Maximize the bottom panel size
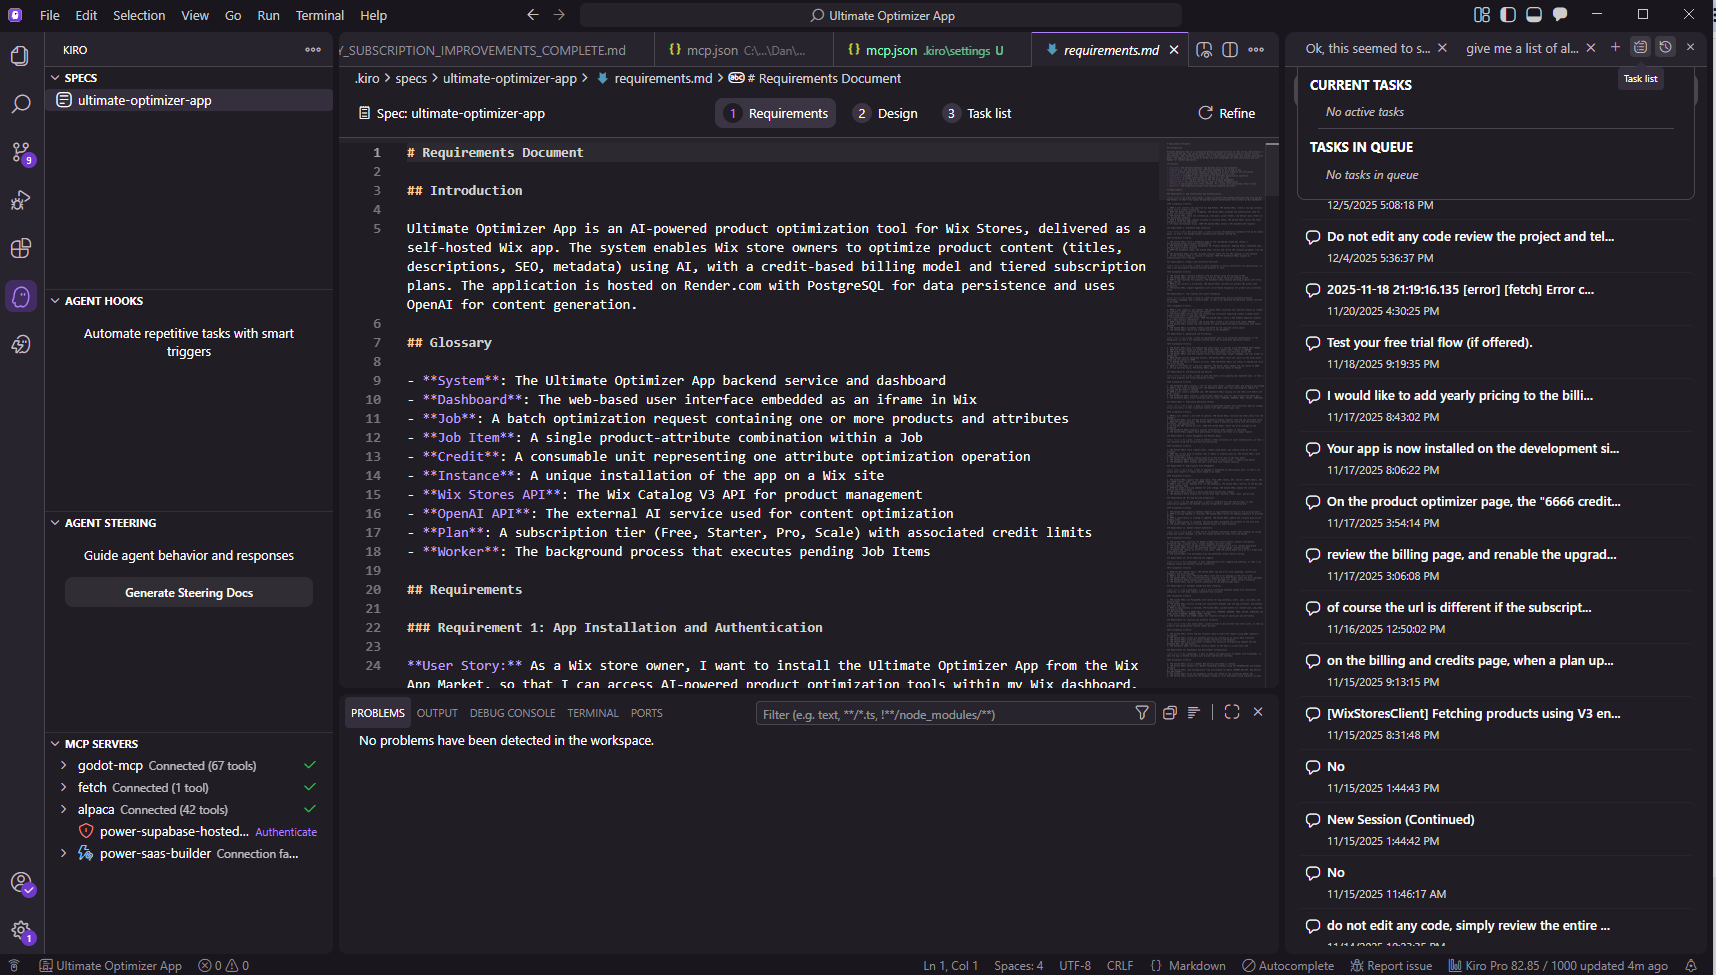Image resolution: width=1716 pixels, height=975 pixels. click(1232, 712)
